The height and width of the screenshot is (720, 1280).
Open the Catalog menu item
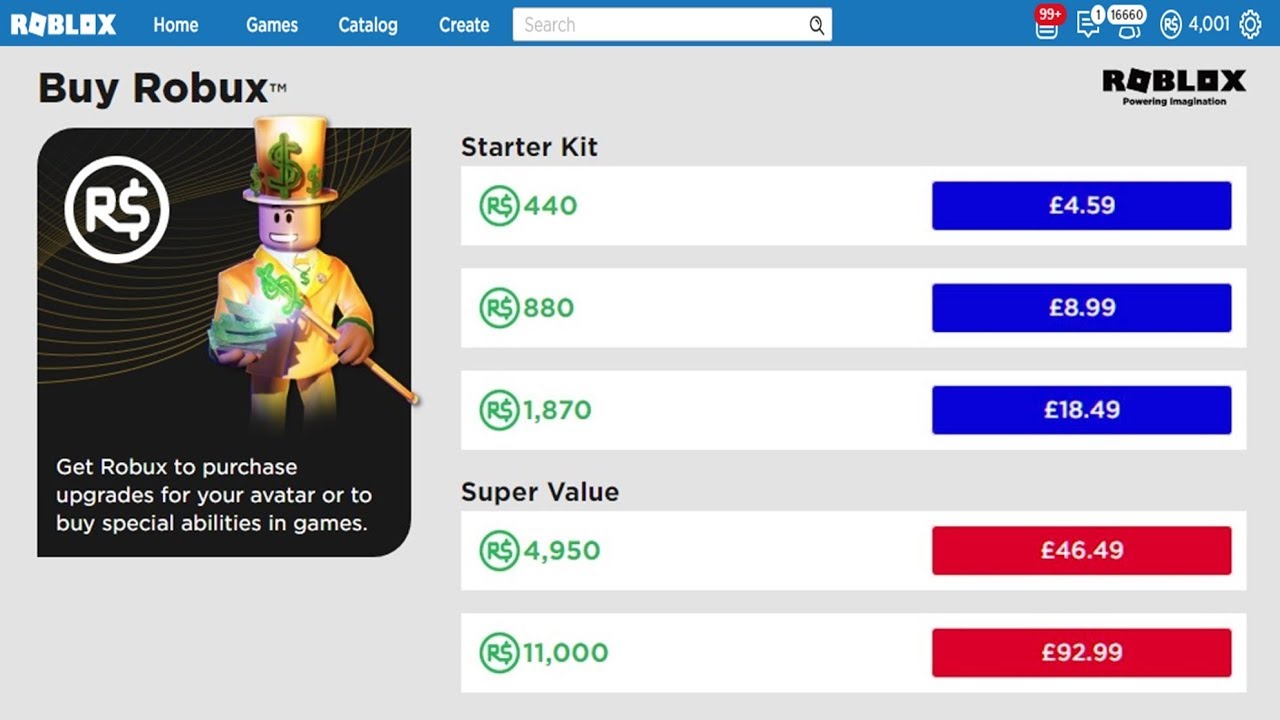pyautogui.click(x=368, y=25)
